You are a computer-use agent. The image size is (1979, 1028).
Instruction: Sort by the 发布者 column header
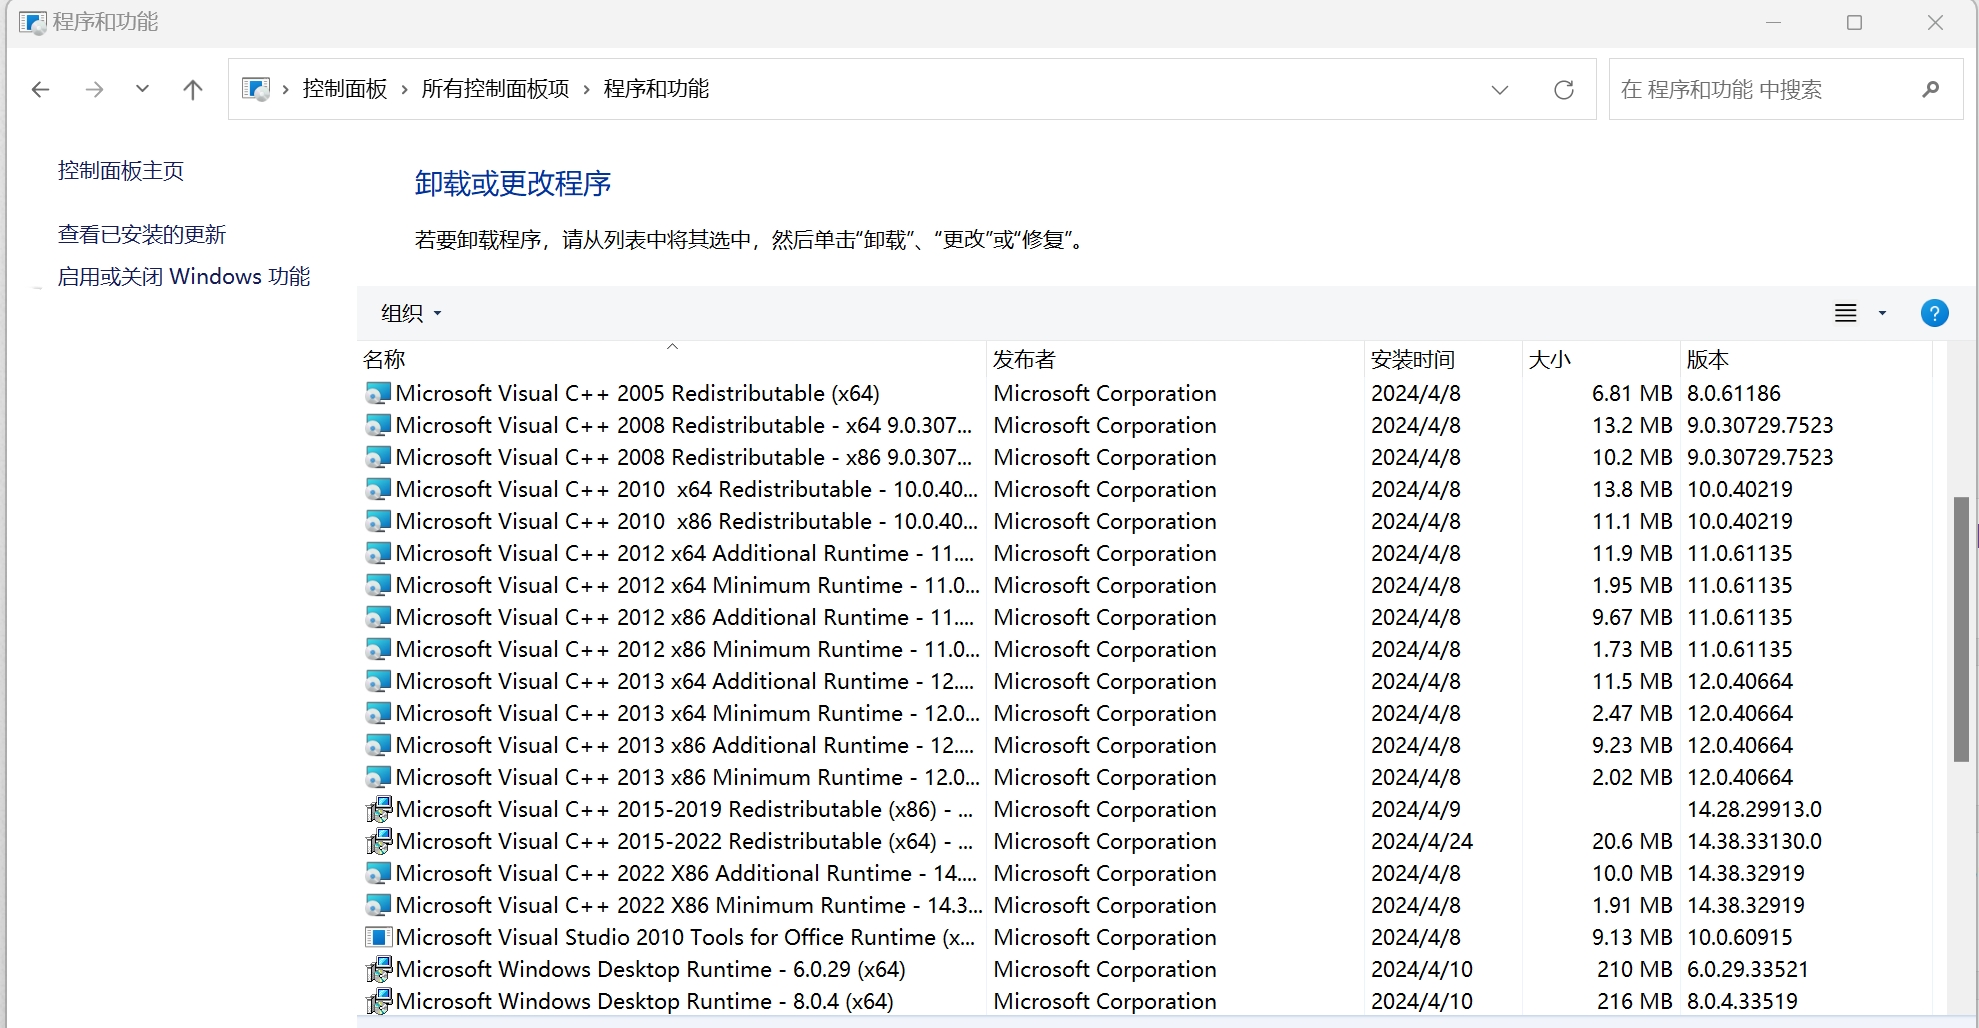tap(1175, 359)
